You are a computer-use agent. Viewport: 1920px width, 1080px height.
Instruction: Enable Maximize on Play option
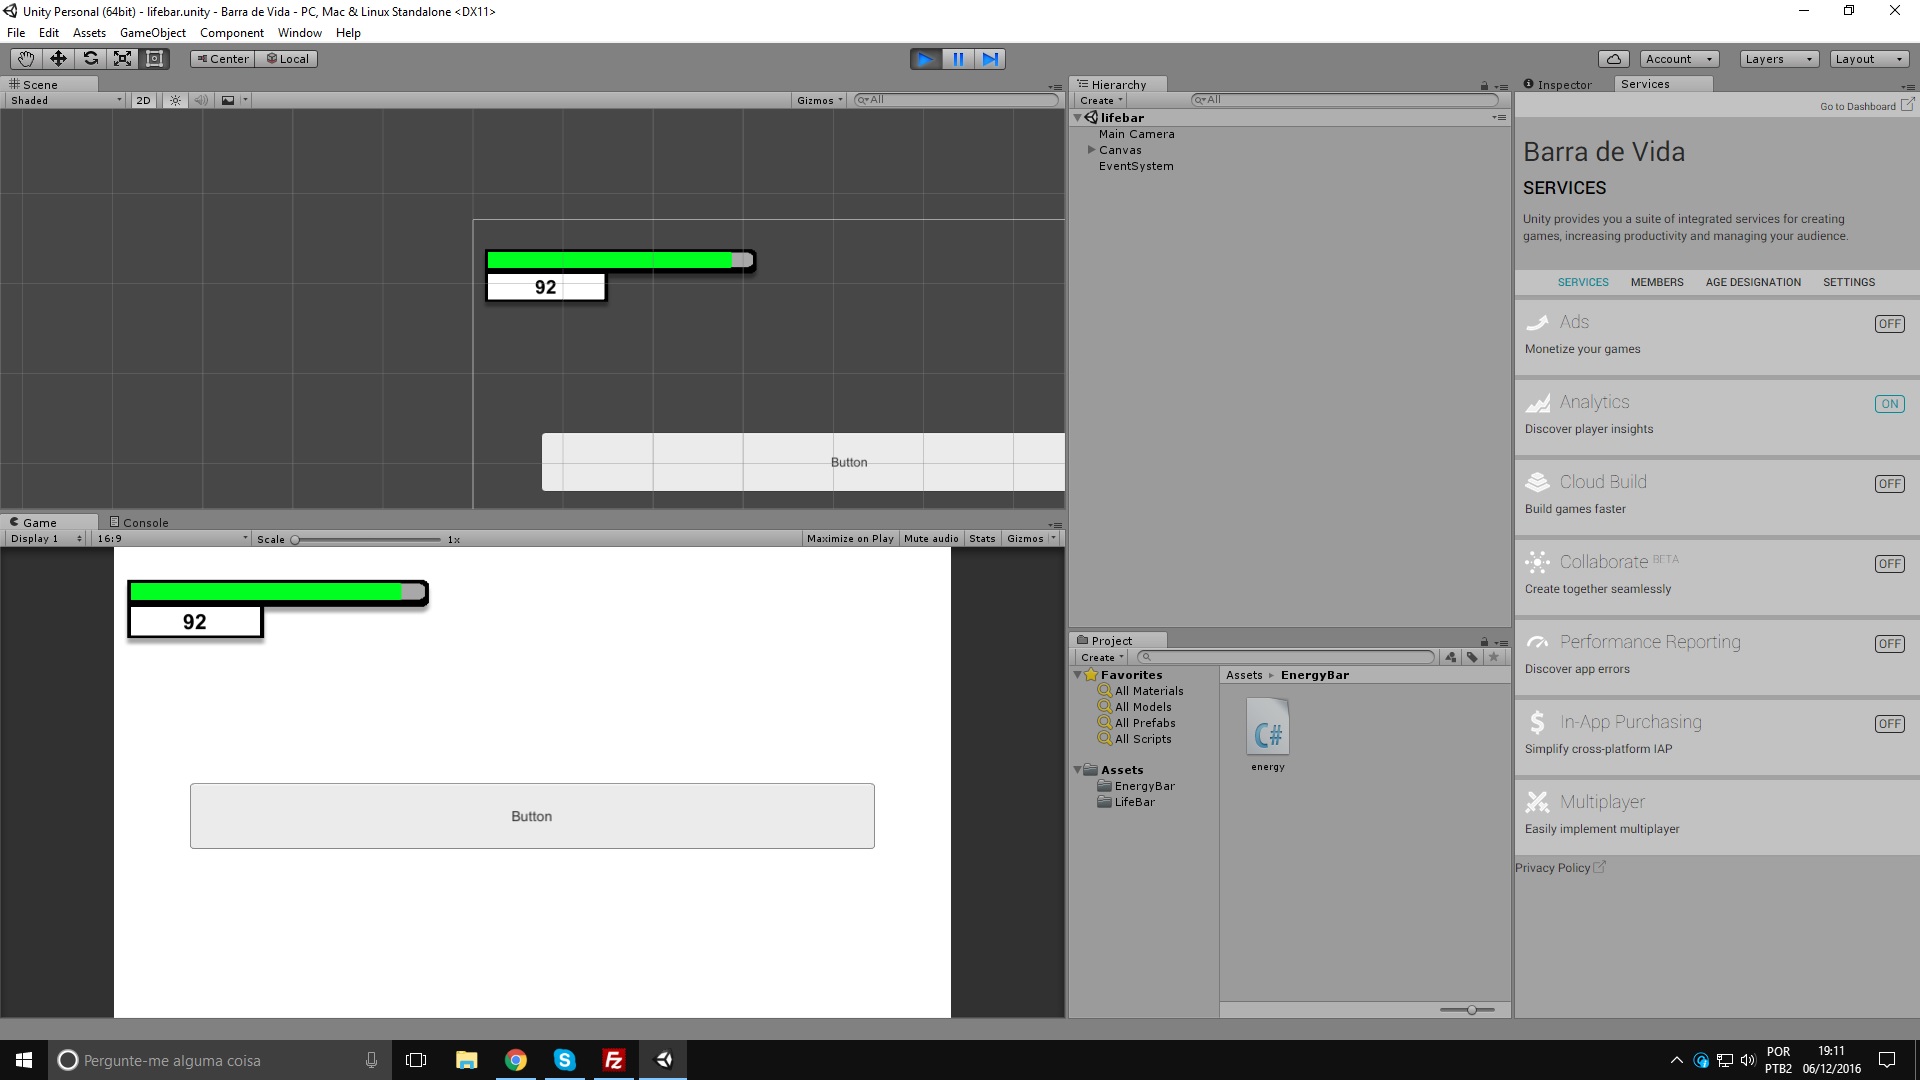[x=850, y=539]
